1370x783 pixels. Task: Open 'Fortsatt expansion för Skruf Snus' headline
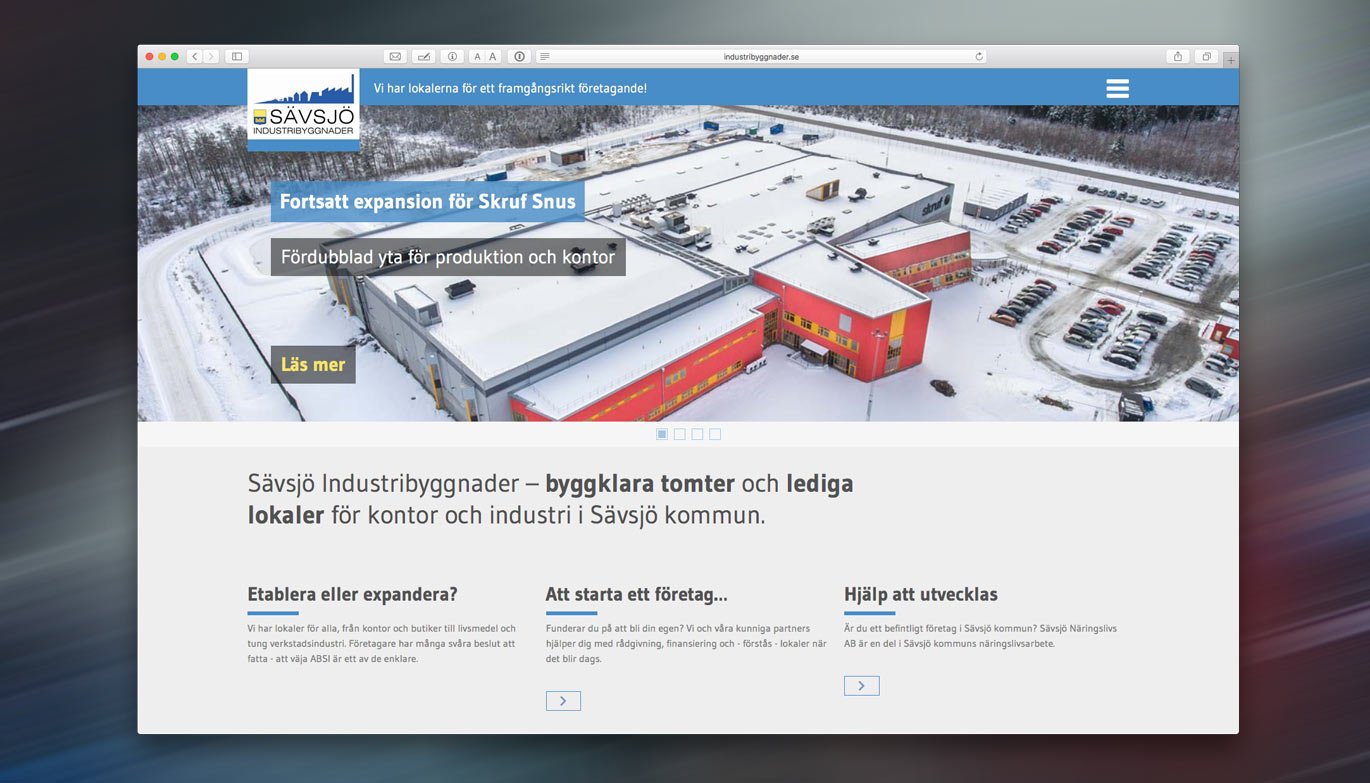point(427,201)
